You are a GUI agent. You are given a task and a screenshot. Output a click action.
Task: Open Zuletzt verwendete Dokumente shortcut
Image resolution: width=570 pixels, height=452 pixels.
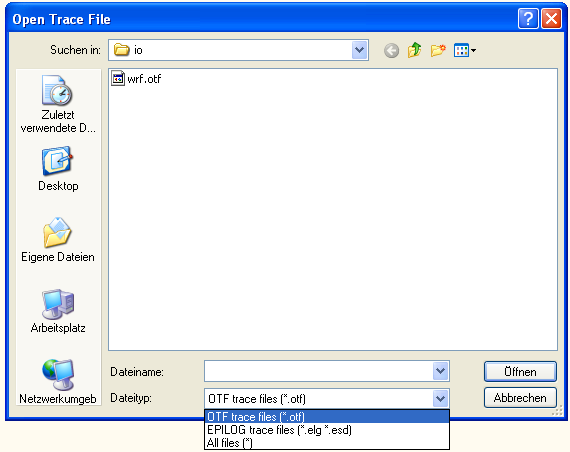(58, 104)
